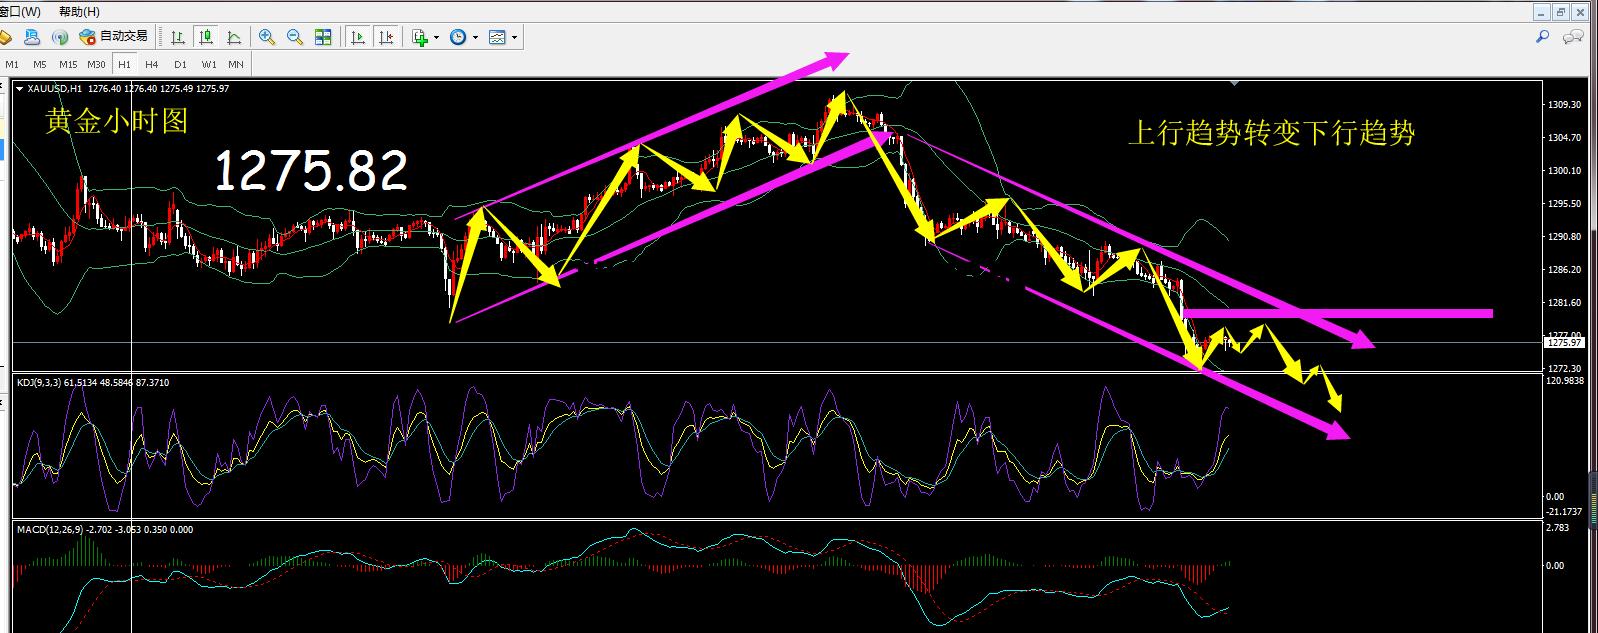Toggle chart auto scroll button
Screen dimensions: 1598x633
point(357,37)
